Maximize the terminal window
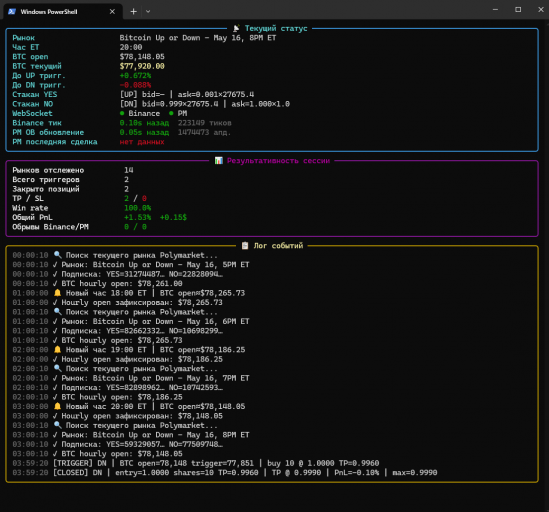Image resolution: width=549 pixels, height=512 pixels. coord(518,10)
